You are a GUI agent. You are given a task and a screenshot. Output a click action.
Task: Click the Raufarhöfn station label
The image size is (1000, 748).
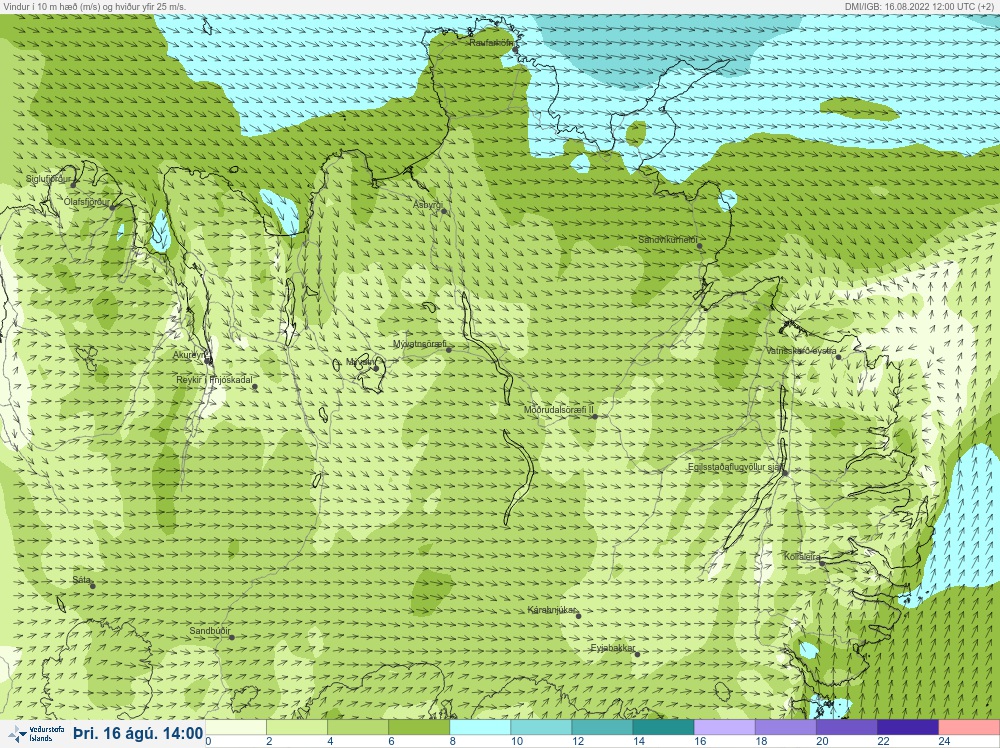[x=491, y=43]
